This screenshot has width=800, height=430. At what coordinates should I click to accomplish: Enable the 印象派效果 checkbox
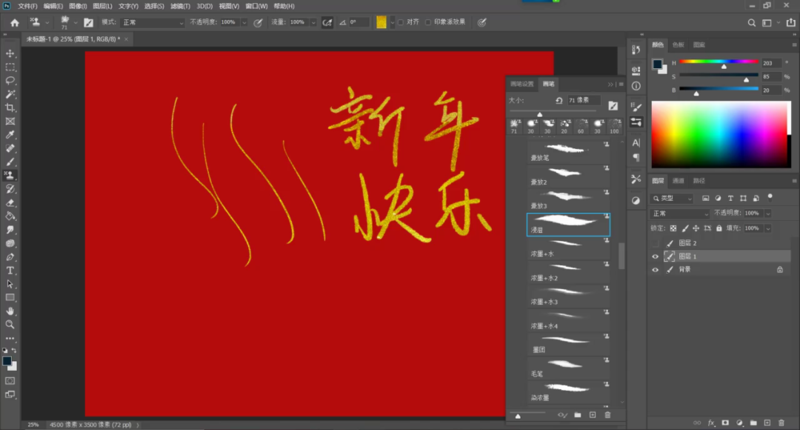click(428, 22)
